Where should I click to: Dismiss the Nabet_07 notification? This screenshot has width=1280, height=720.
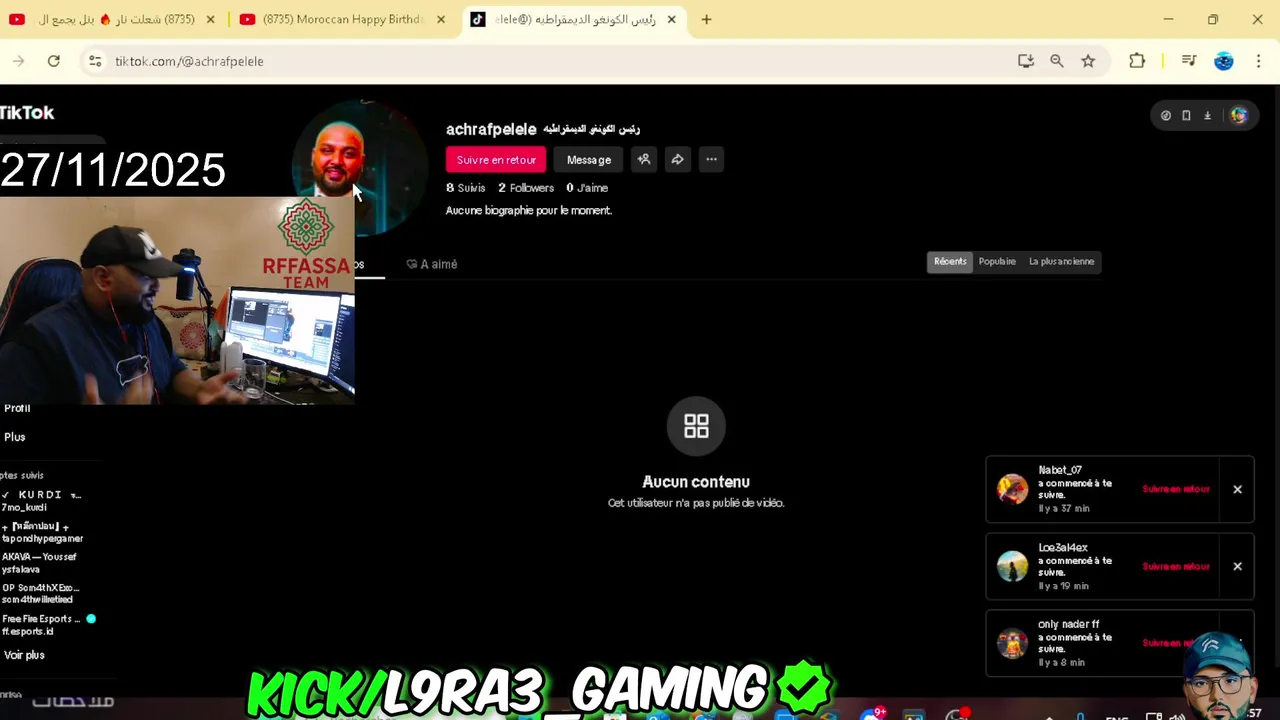1237,489
